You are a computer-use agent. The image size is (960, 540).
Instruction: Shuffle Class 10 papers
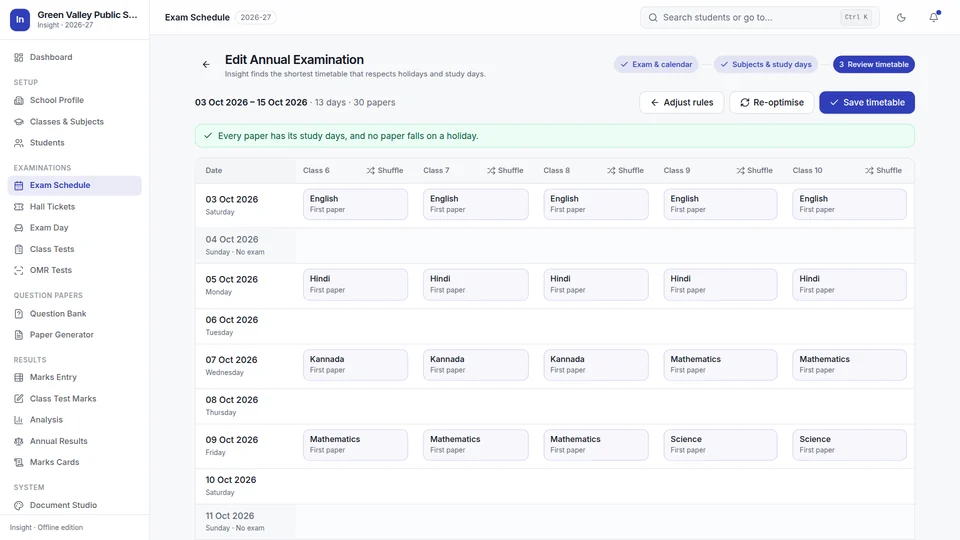click(883, 171)
